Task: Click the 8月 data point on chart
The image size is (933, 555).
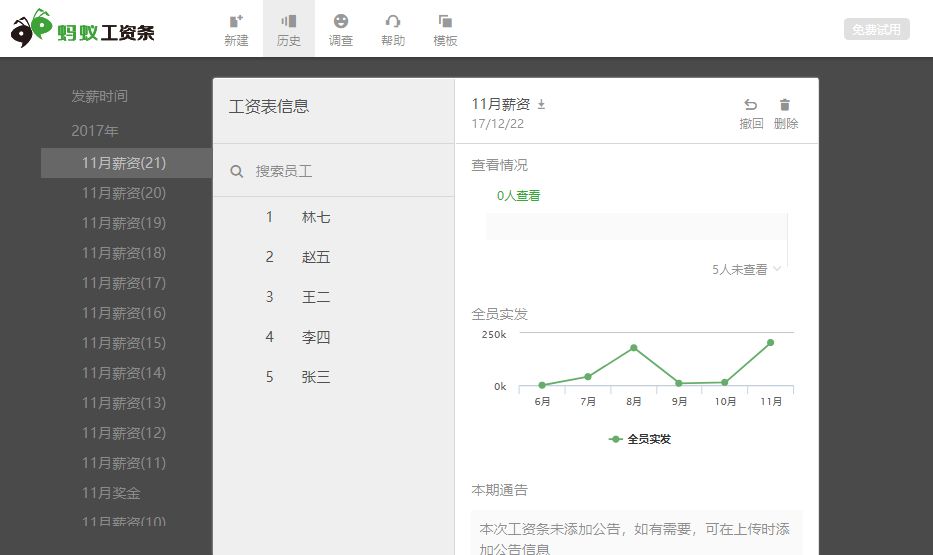Action: (x=634, y=347)
